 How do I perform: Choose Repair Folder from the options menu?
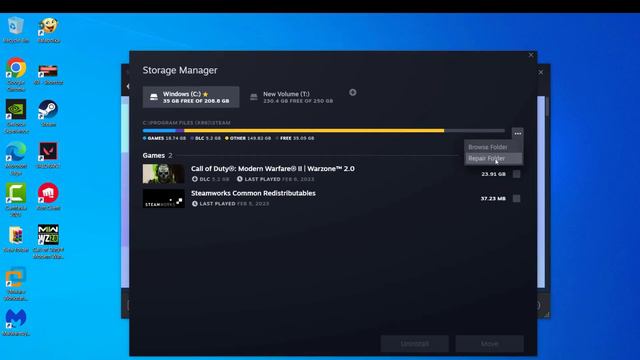493,158
